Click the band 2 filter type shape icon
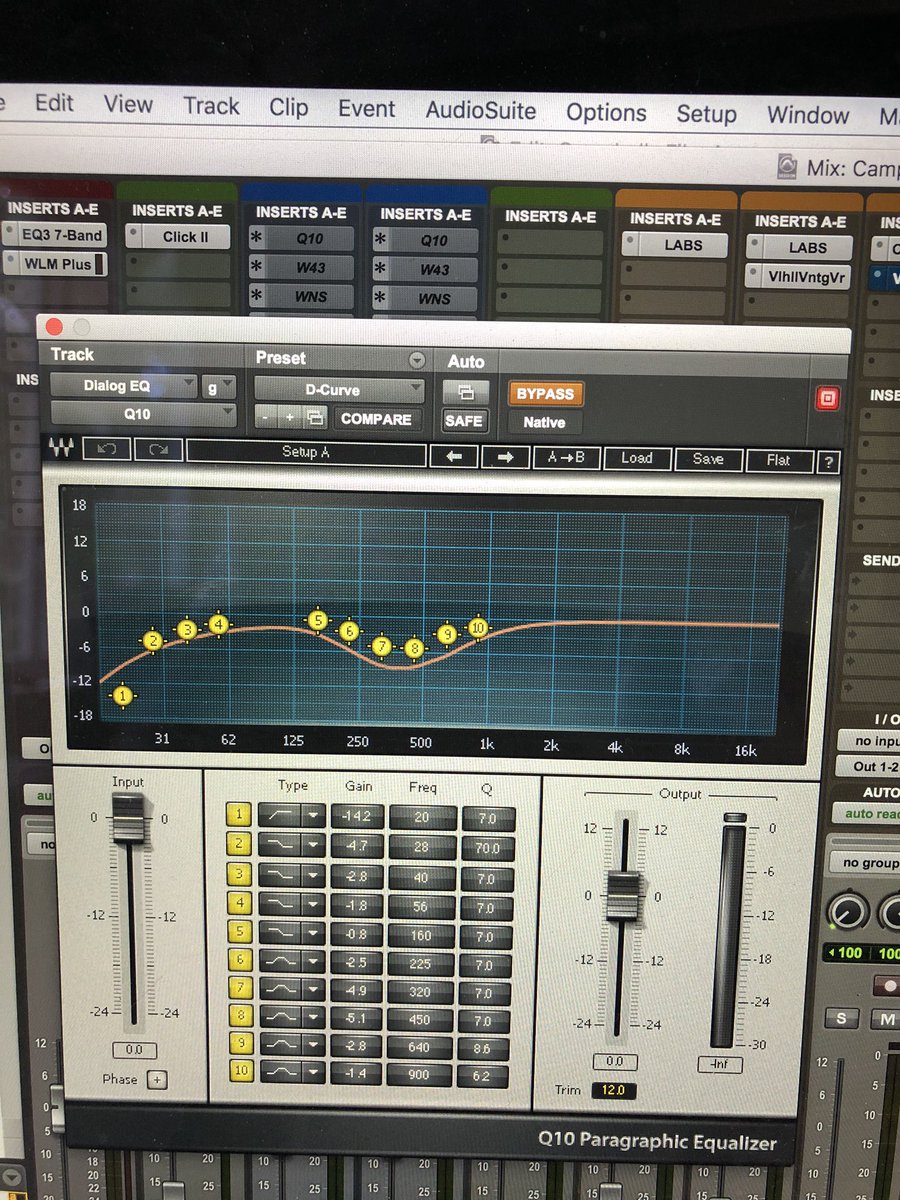Image resolution: width=900 pixels, height=1200 pixels. click(279, 846)
